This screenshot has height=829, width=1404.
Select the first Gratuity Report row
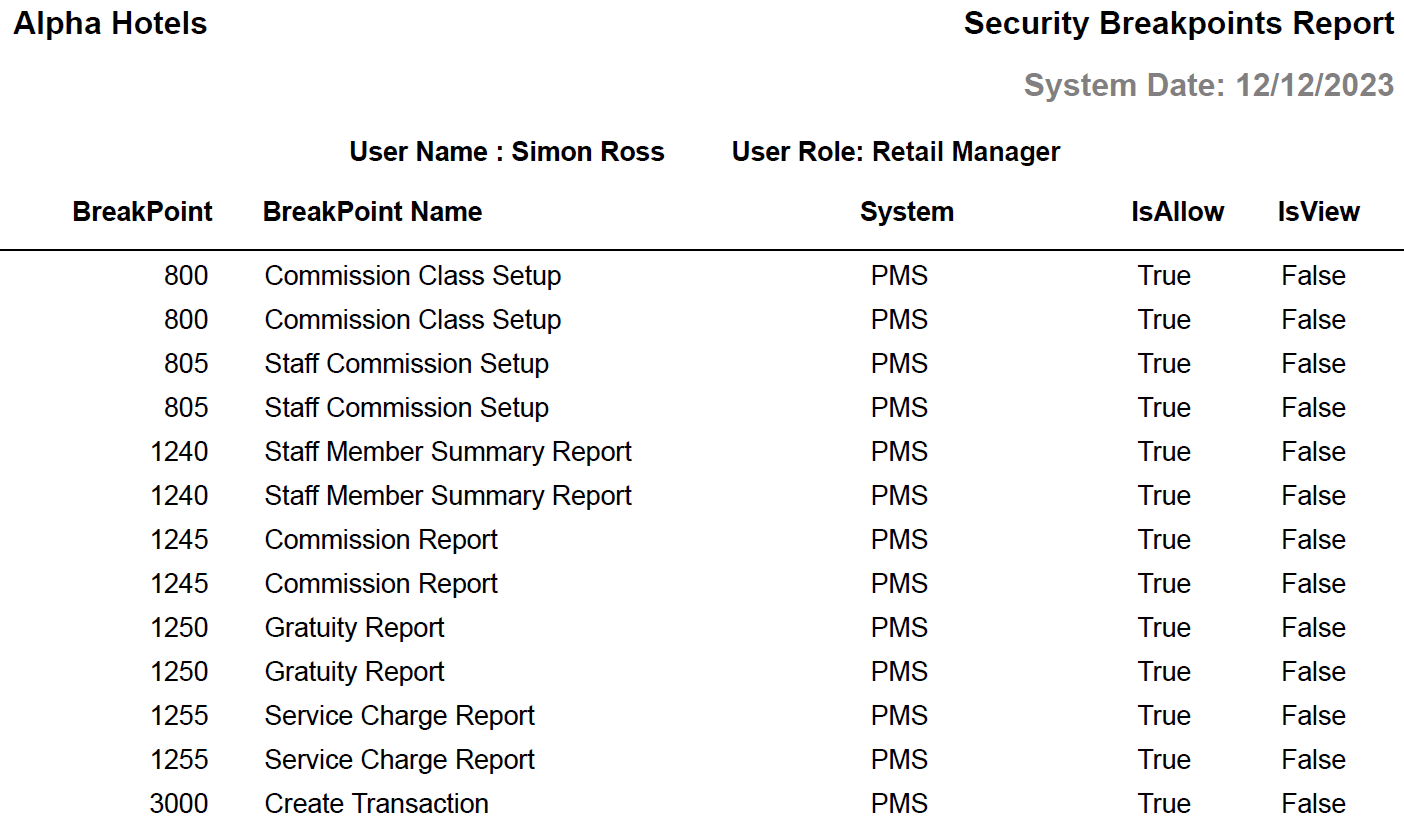coord(354,628)
